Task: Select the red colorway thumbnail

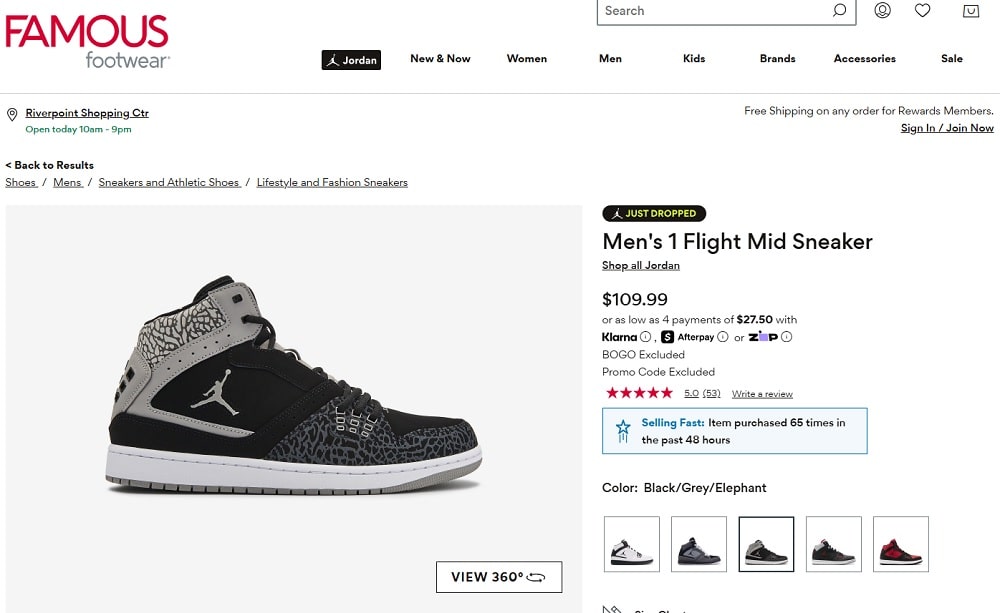Action: (900, 543)
